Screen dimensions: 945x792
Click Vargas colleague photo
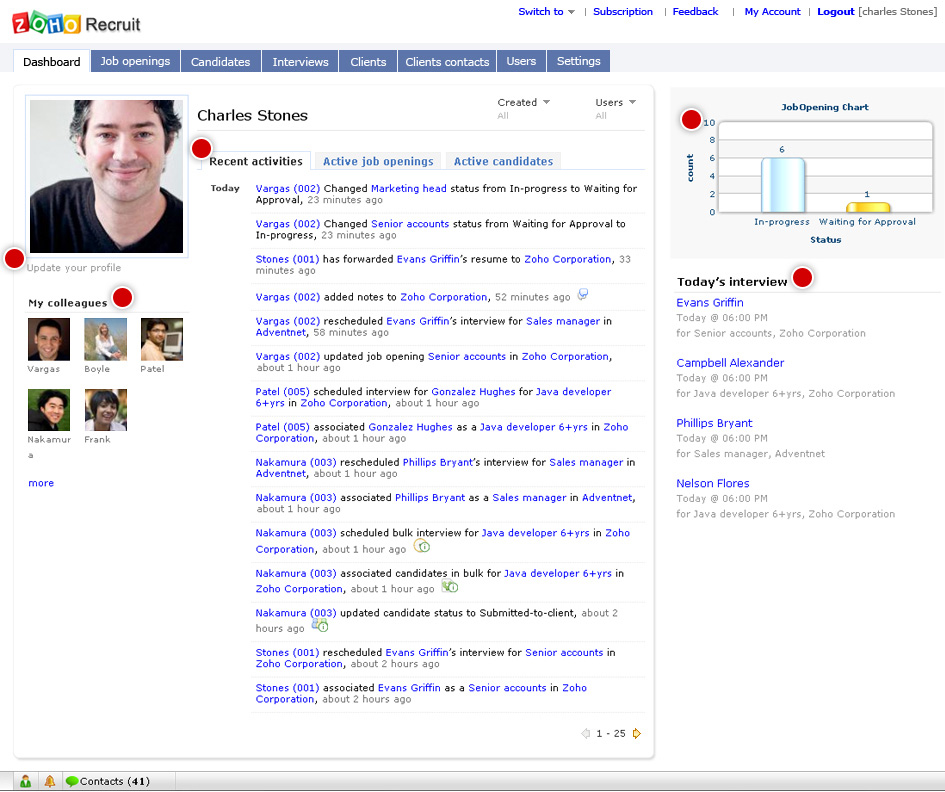tap(49, 339)
